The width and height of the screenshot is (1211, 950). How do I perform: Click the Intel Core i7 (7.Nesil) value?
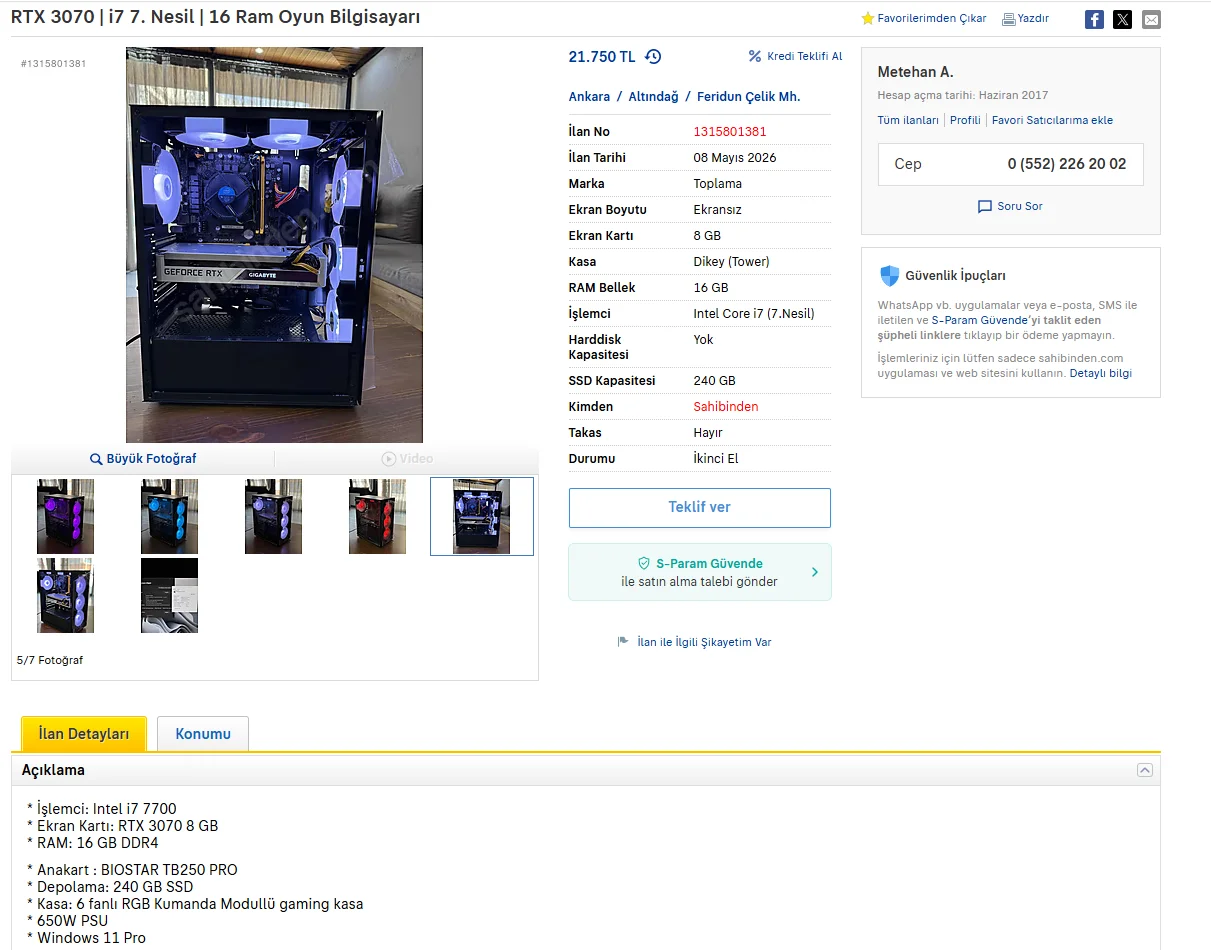[754, 314]
